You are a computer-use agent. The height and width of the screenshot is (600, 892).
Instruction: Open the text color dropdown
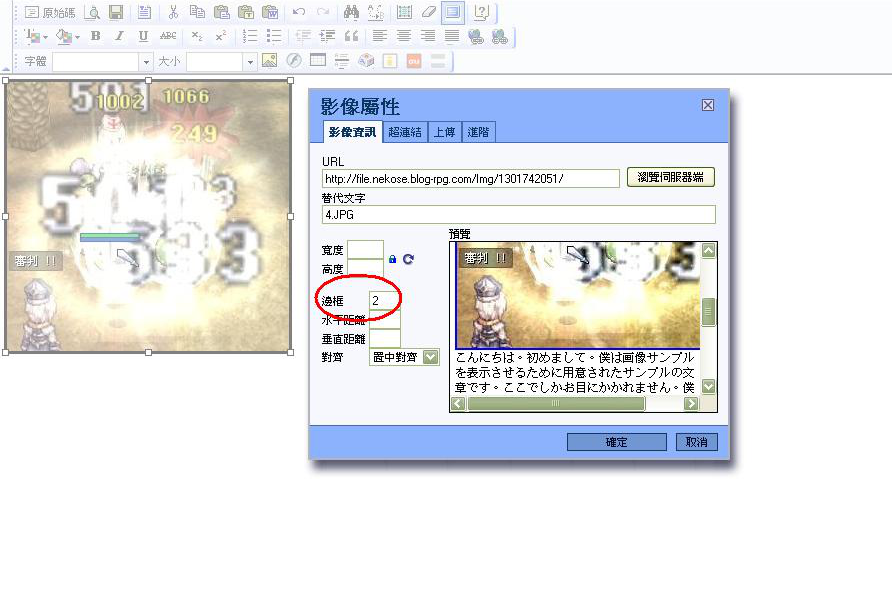36,36
